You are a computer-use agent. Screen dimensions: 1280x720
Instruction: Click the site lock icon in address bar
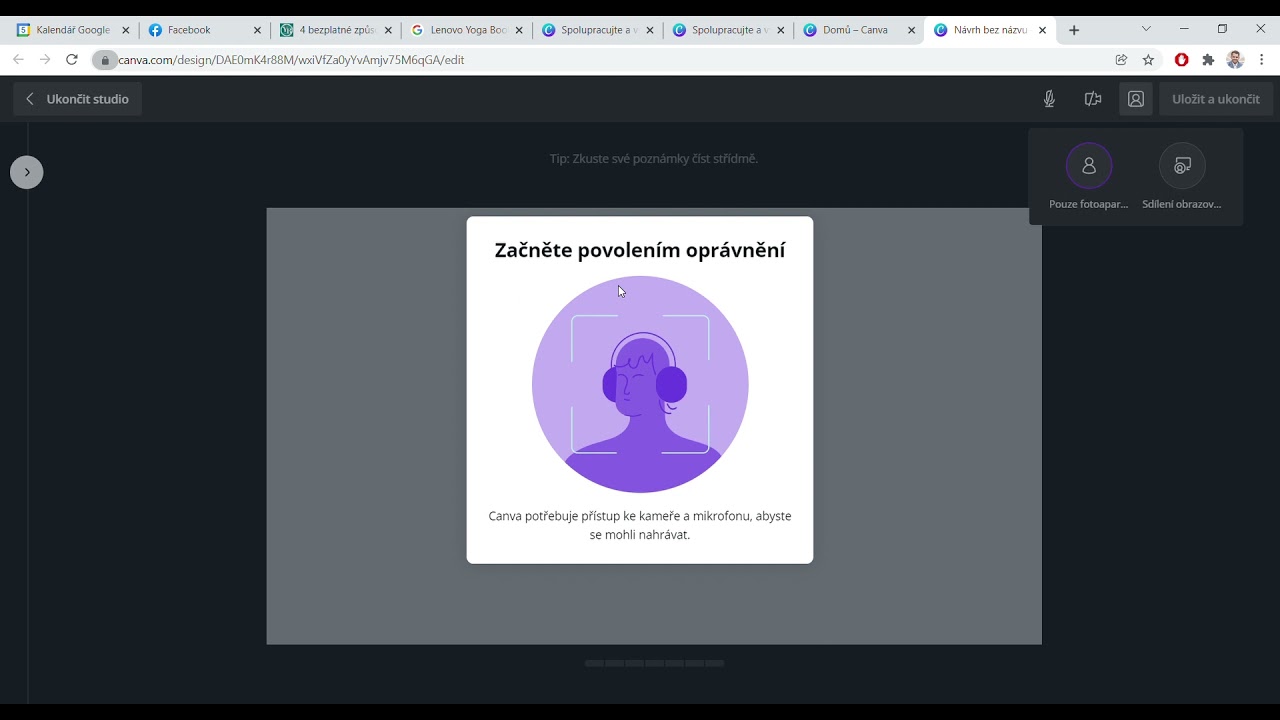pyautogui.click(x=105, y=60)
